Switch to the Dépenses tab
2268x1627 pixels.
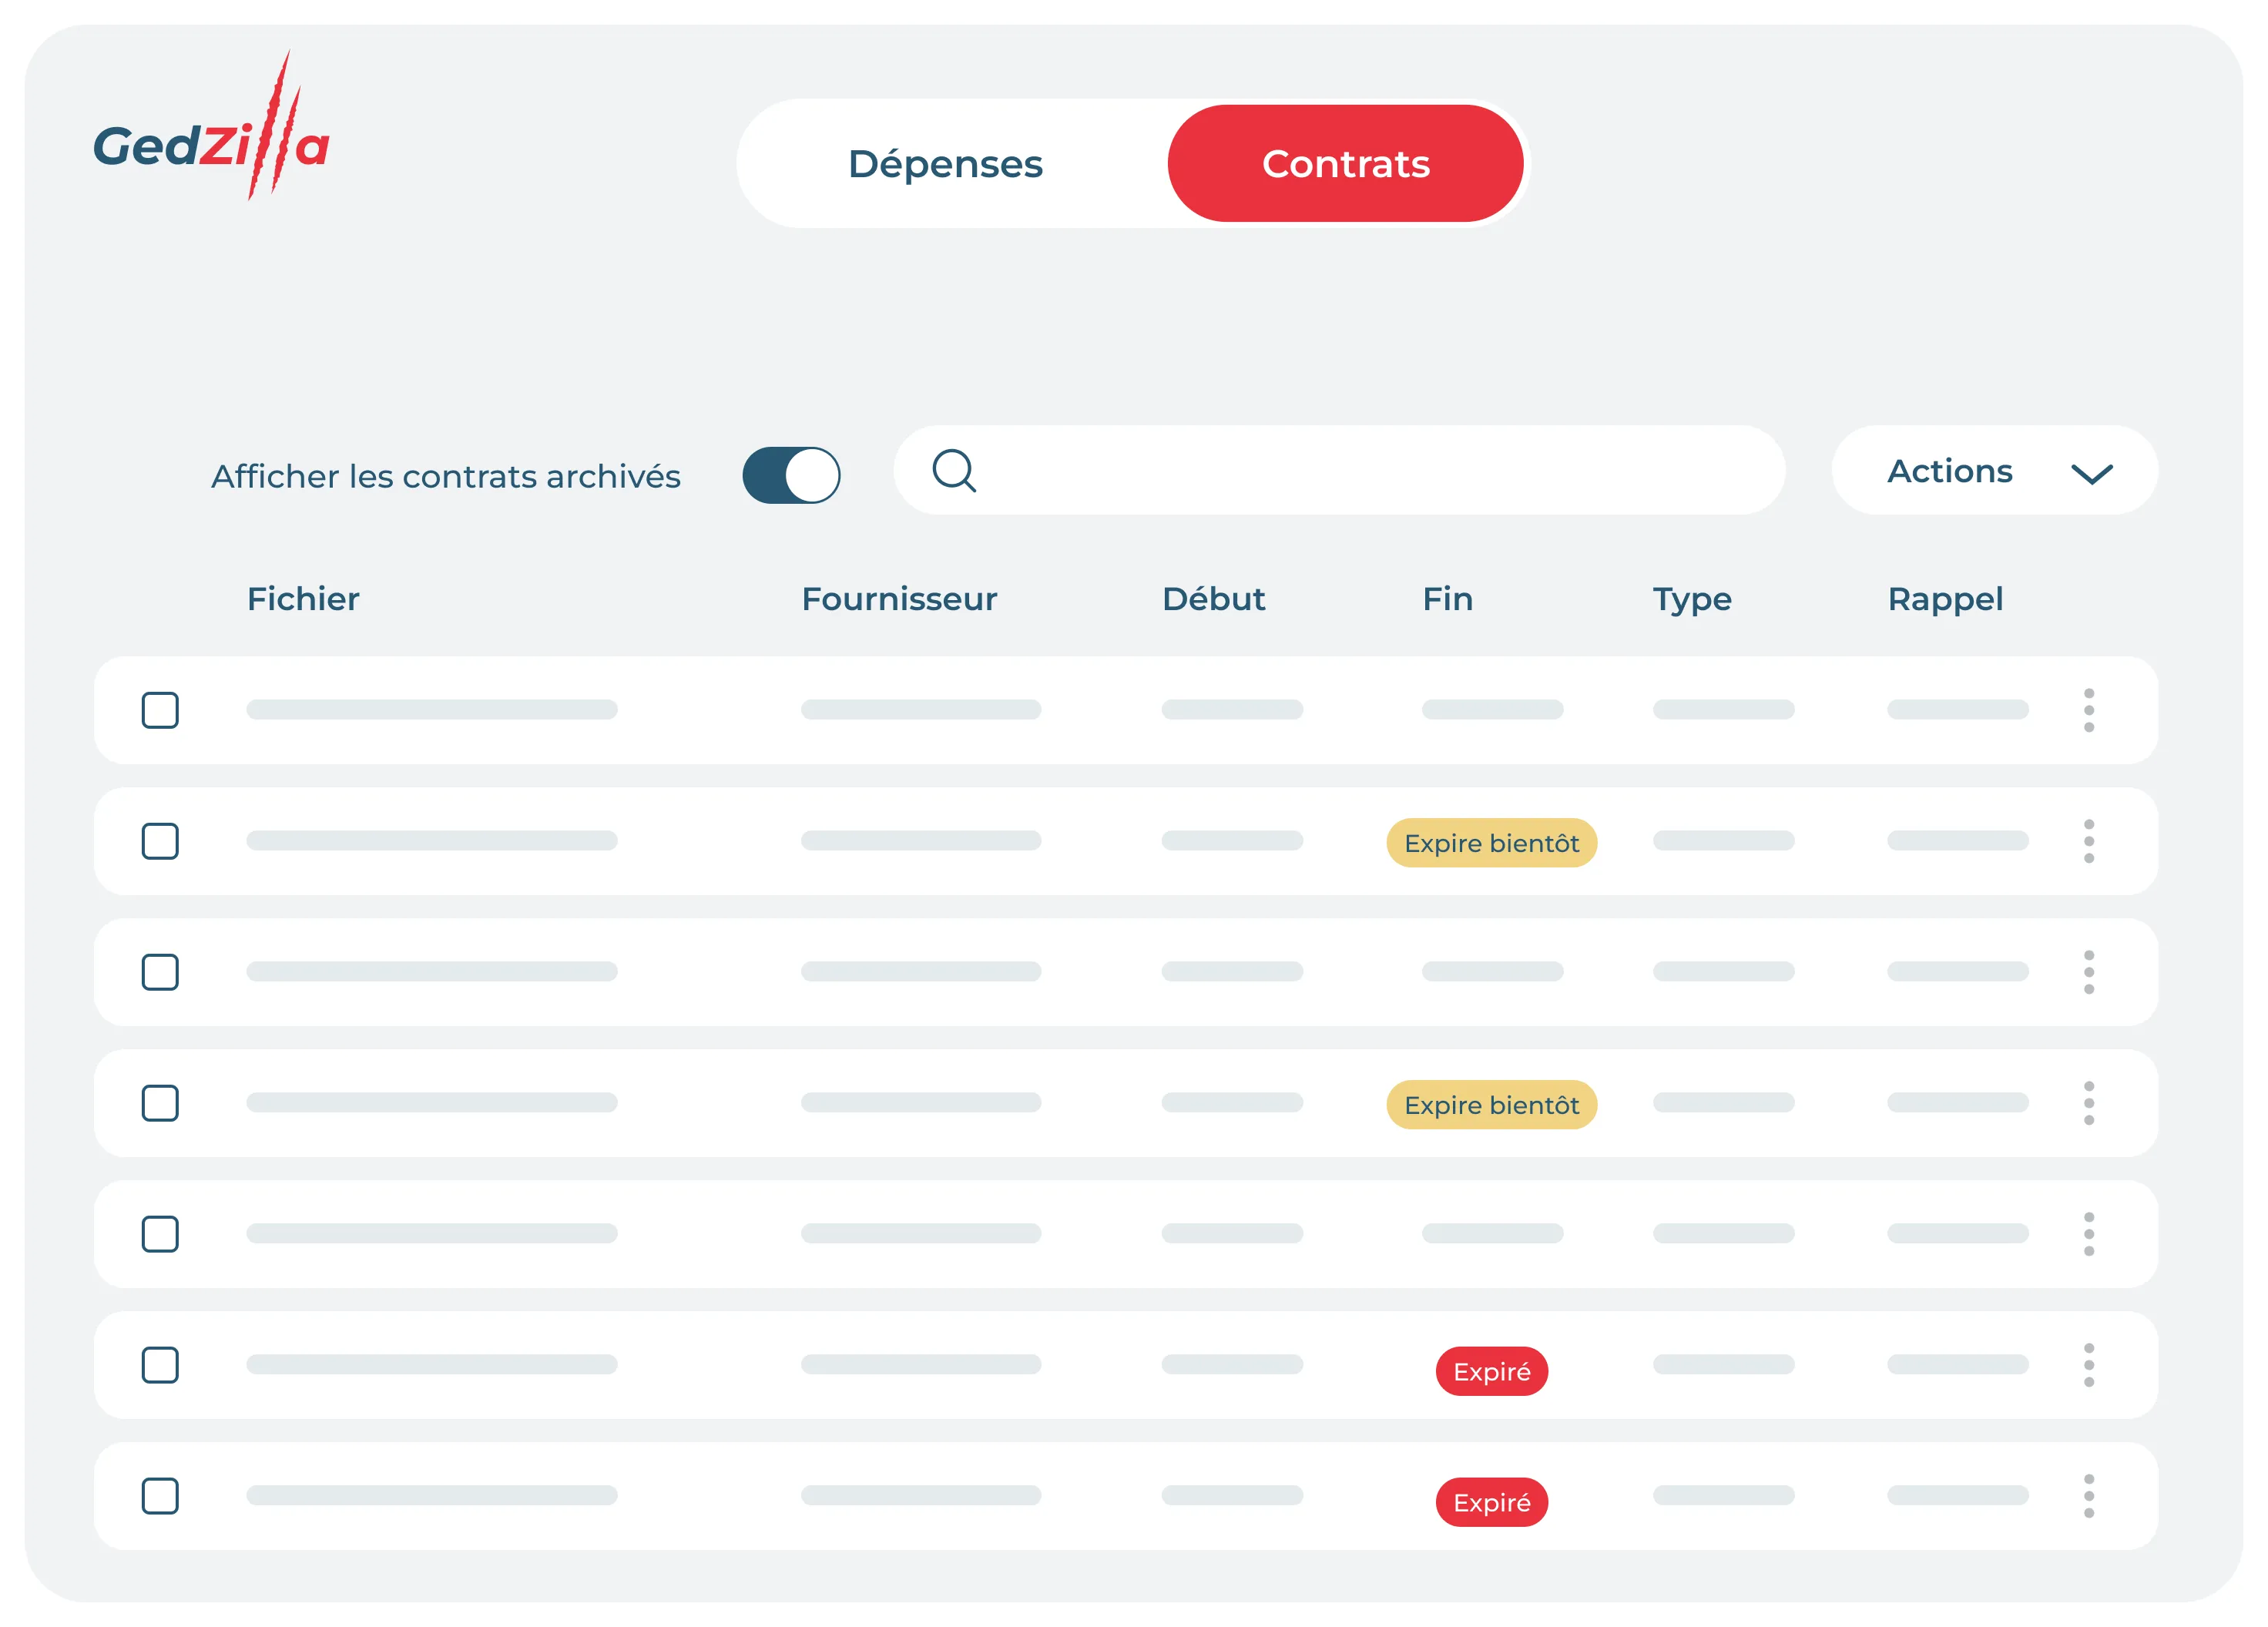(945, 164)
